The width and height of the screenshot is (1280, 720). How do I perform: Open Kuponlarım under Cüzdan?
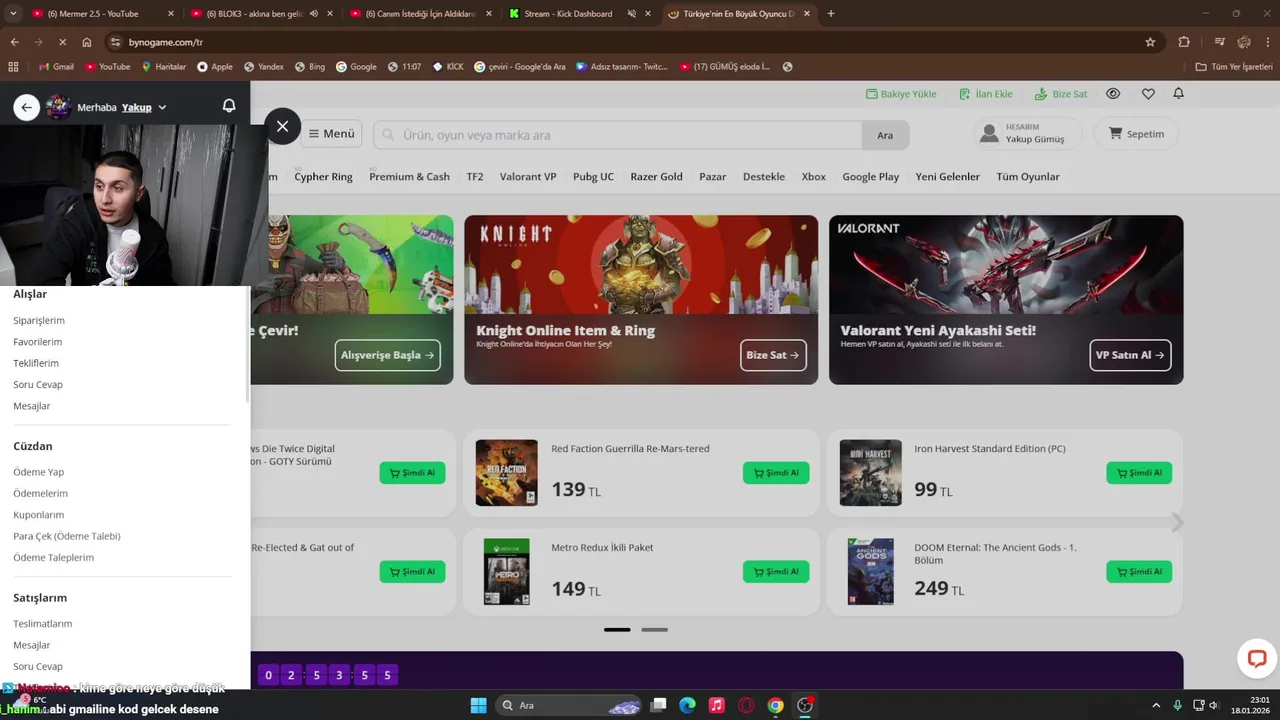tap(39, 515)
